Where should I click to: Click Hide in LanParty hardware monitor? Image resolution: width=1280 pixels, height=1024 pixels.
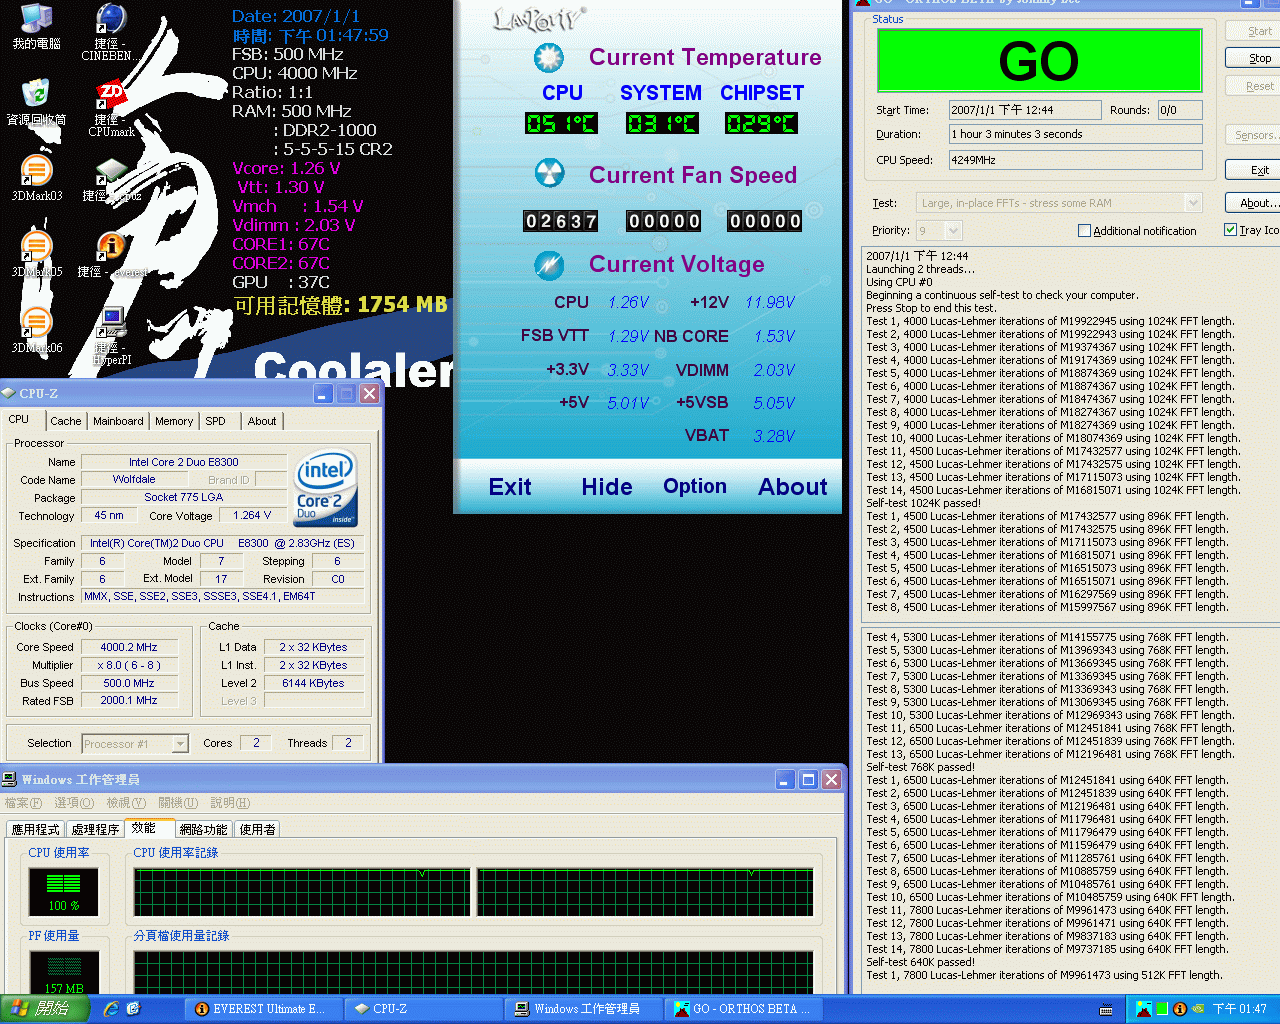point(607,487)
